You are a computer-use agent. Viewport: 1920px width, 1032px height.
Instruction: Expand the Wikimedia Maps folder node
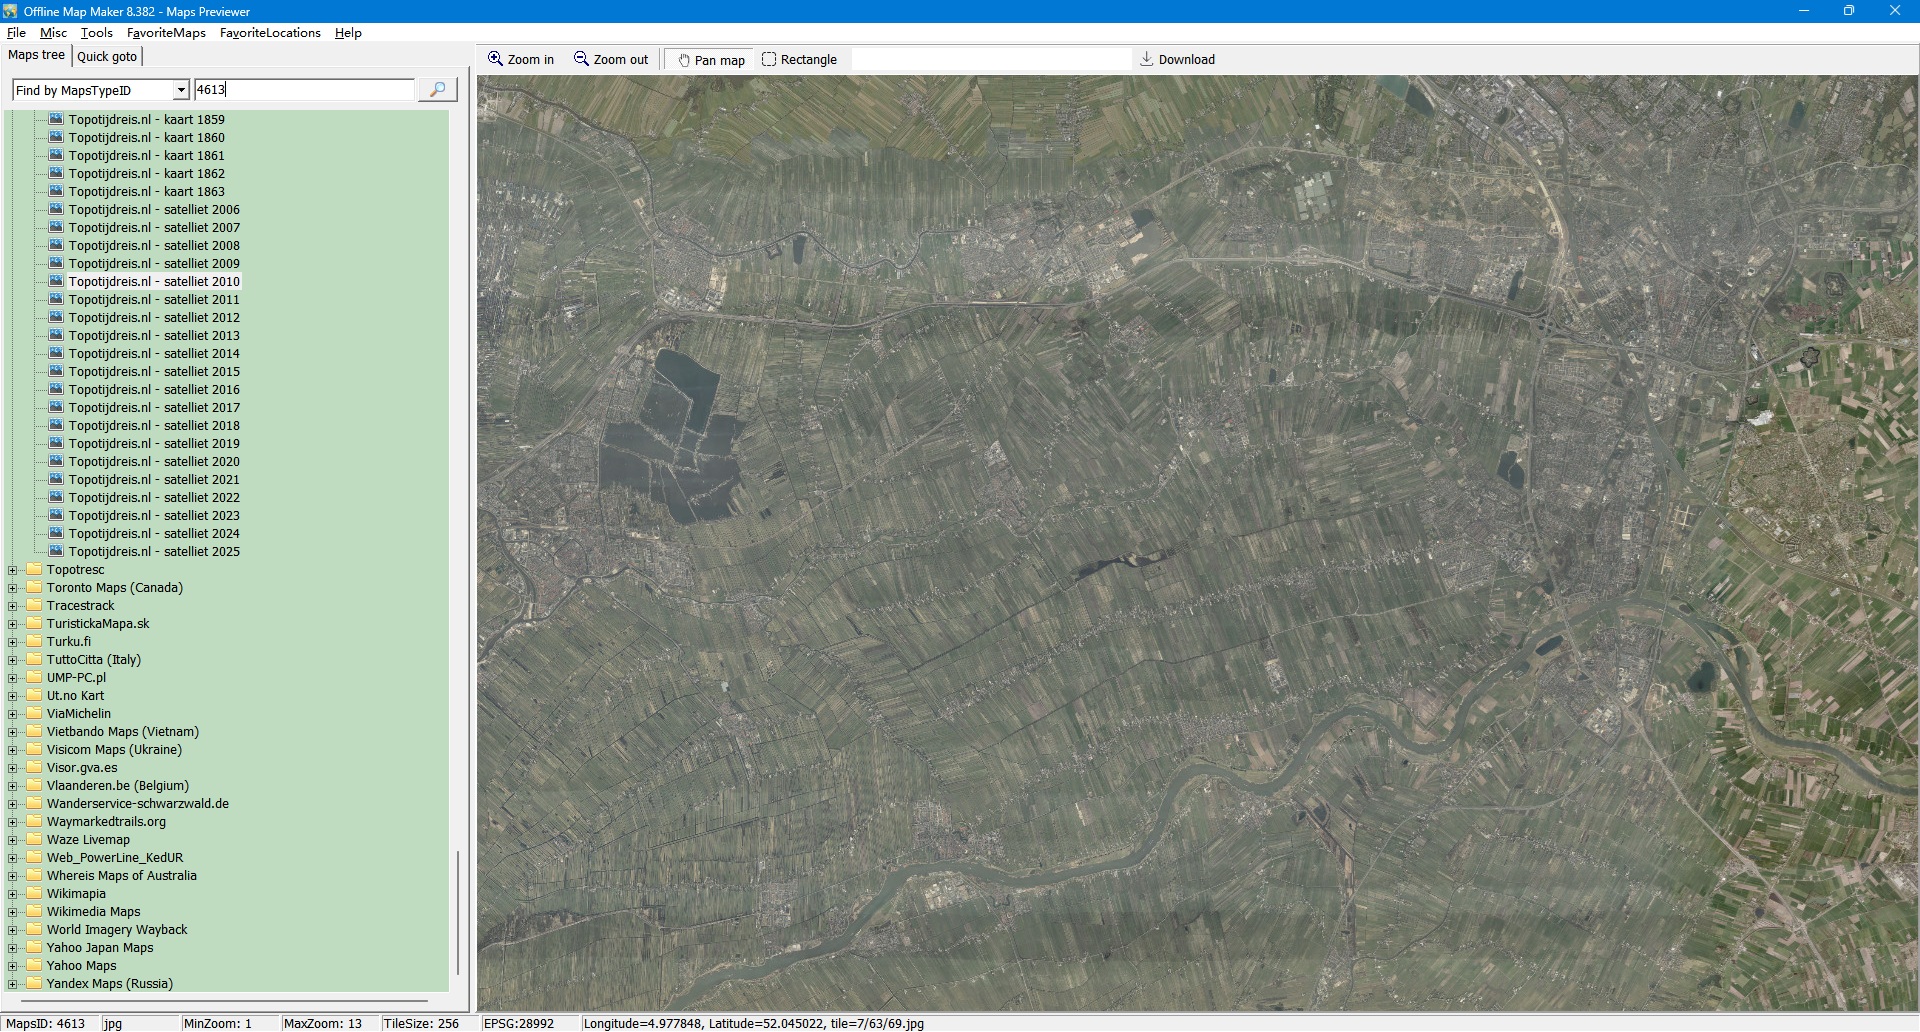[x=13, y=912]
